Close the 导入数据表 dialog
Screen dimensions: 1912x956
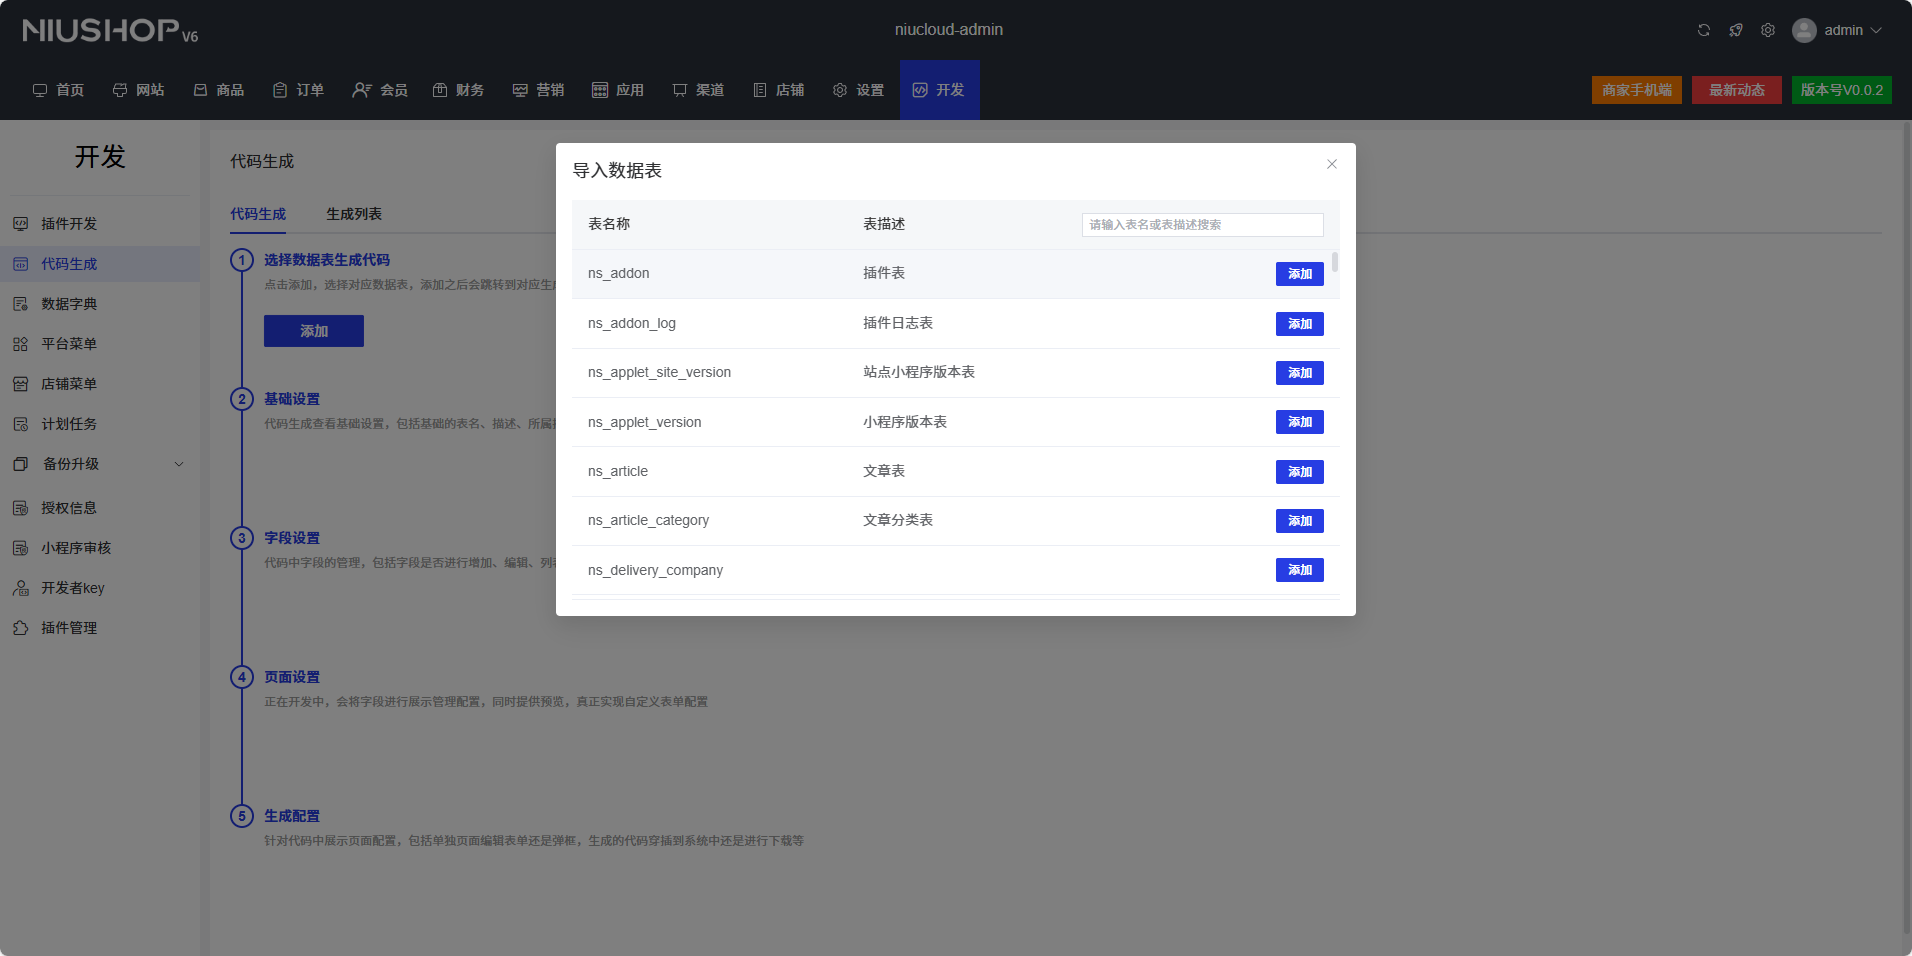[1332, 164]
